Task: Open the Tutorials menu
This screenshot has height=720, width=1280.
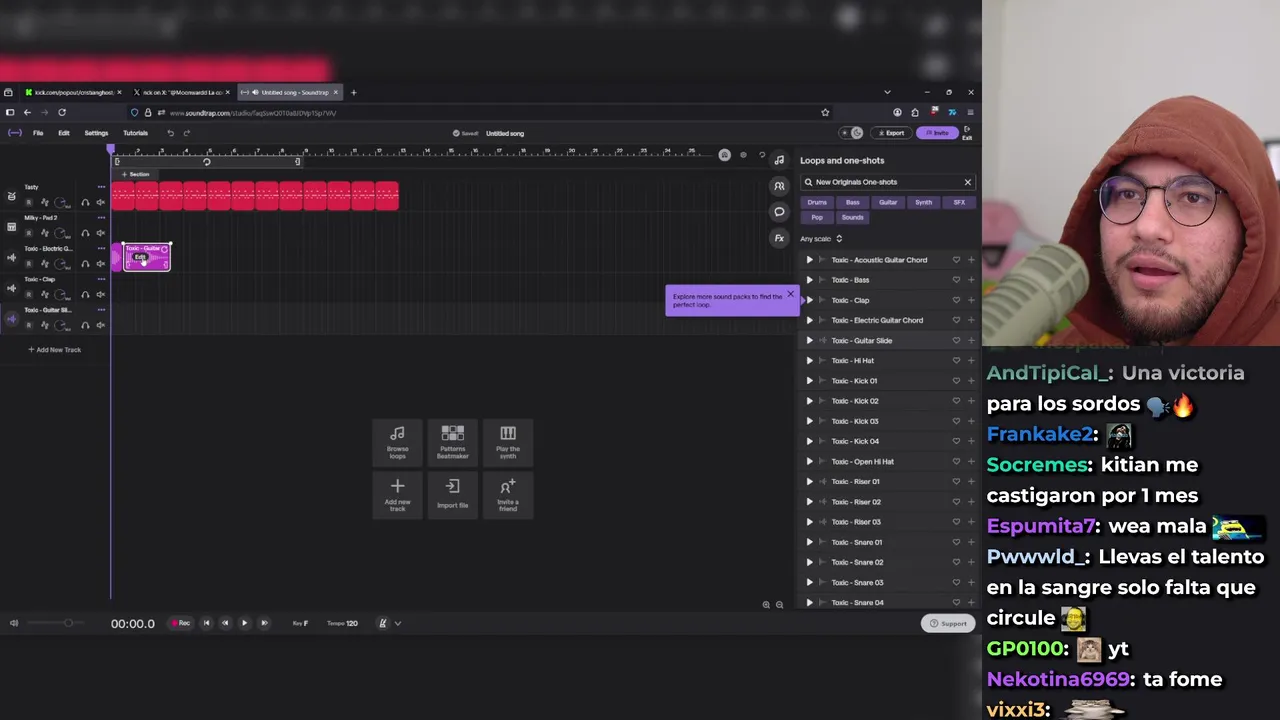Action: pyautogui.click(x=135, y=133)
